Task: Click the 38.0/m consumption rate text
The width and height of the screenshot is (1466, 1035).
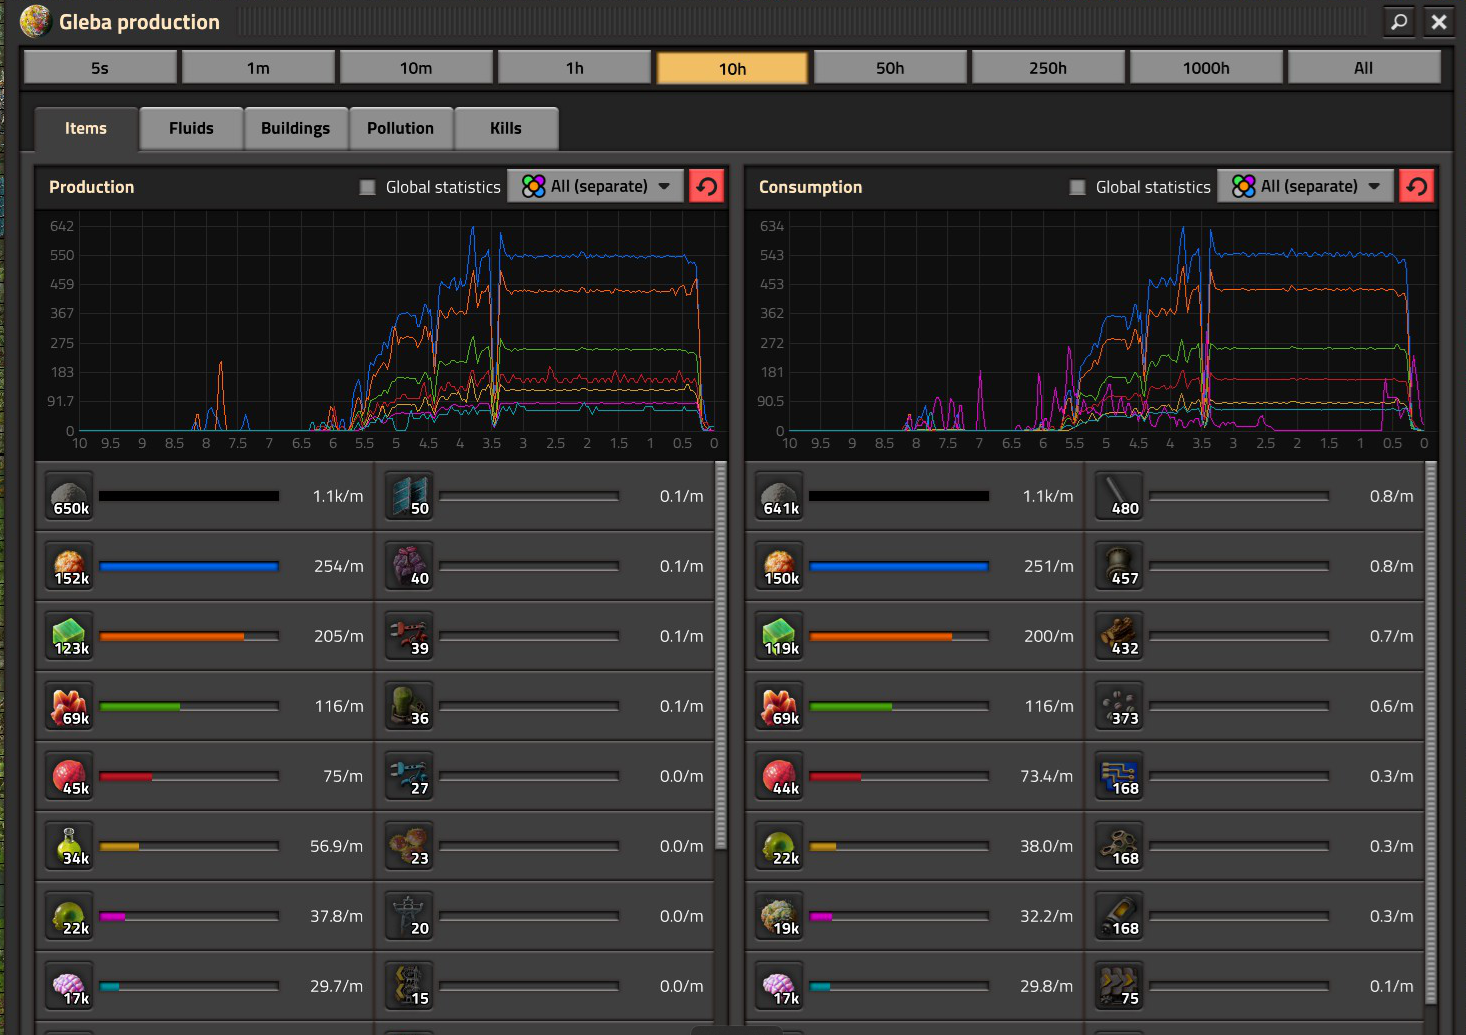Action: [x=1046, y=846]
